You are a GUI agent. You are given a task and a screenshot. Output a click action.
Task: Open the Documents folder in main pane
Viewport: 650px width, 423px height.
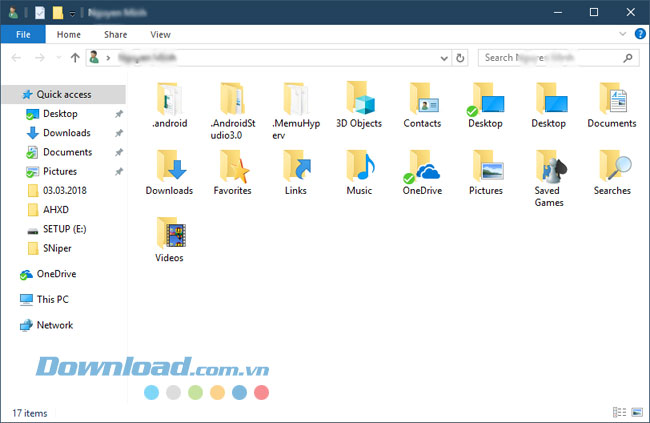(612, 105)
